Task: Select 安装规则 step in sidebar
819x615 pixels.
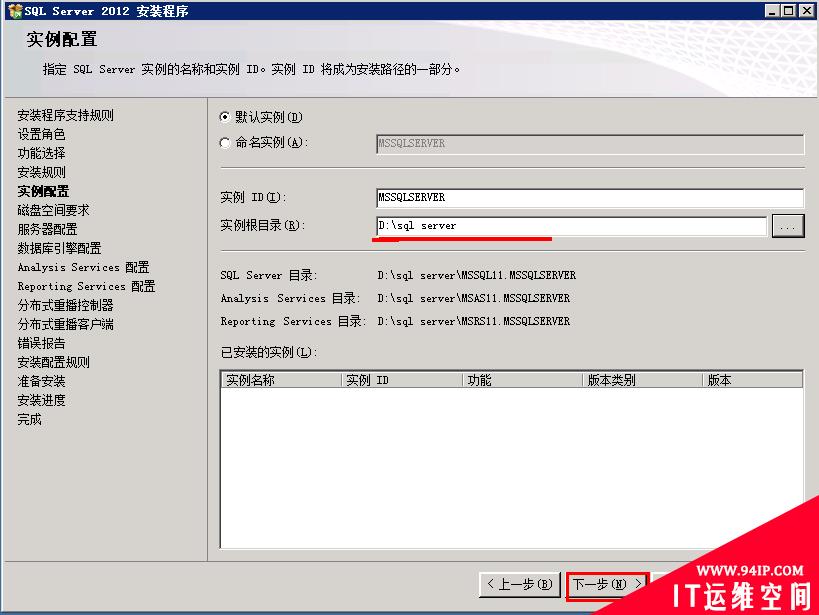Action: coord(41,172)
